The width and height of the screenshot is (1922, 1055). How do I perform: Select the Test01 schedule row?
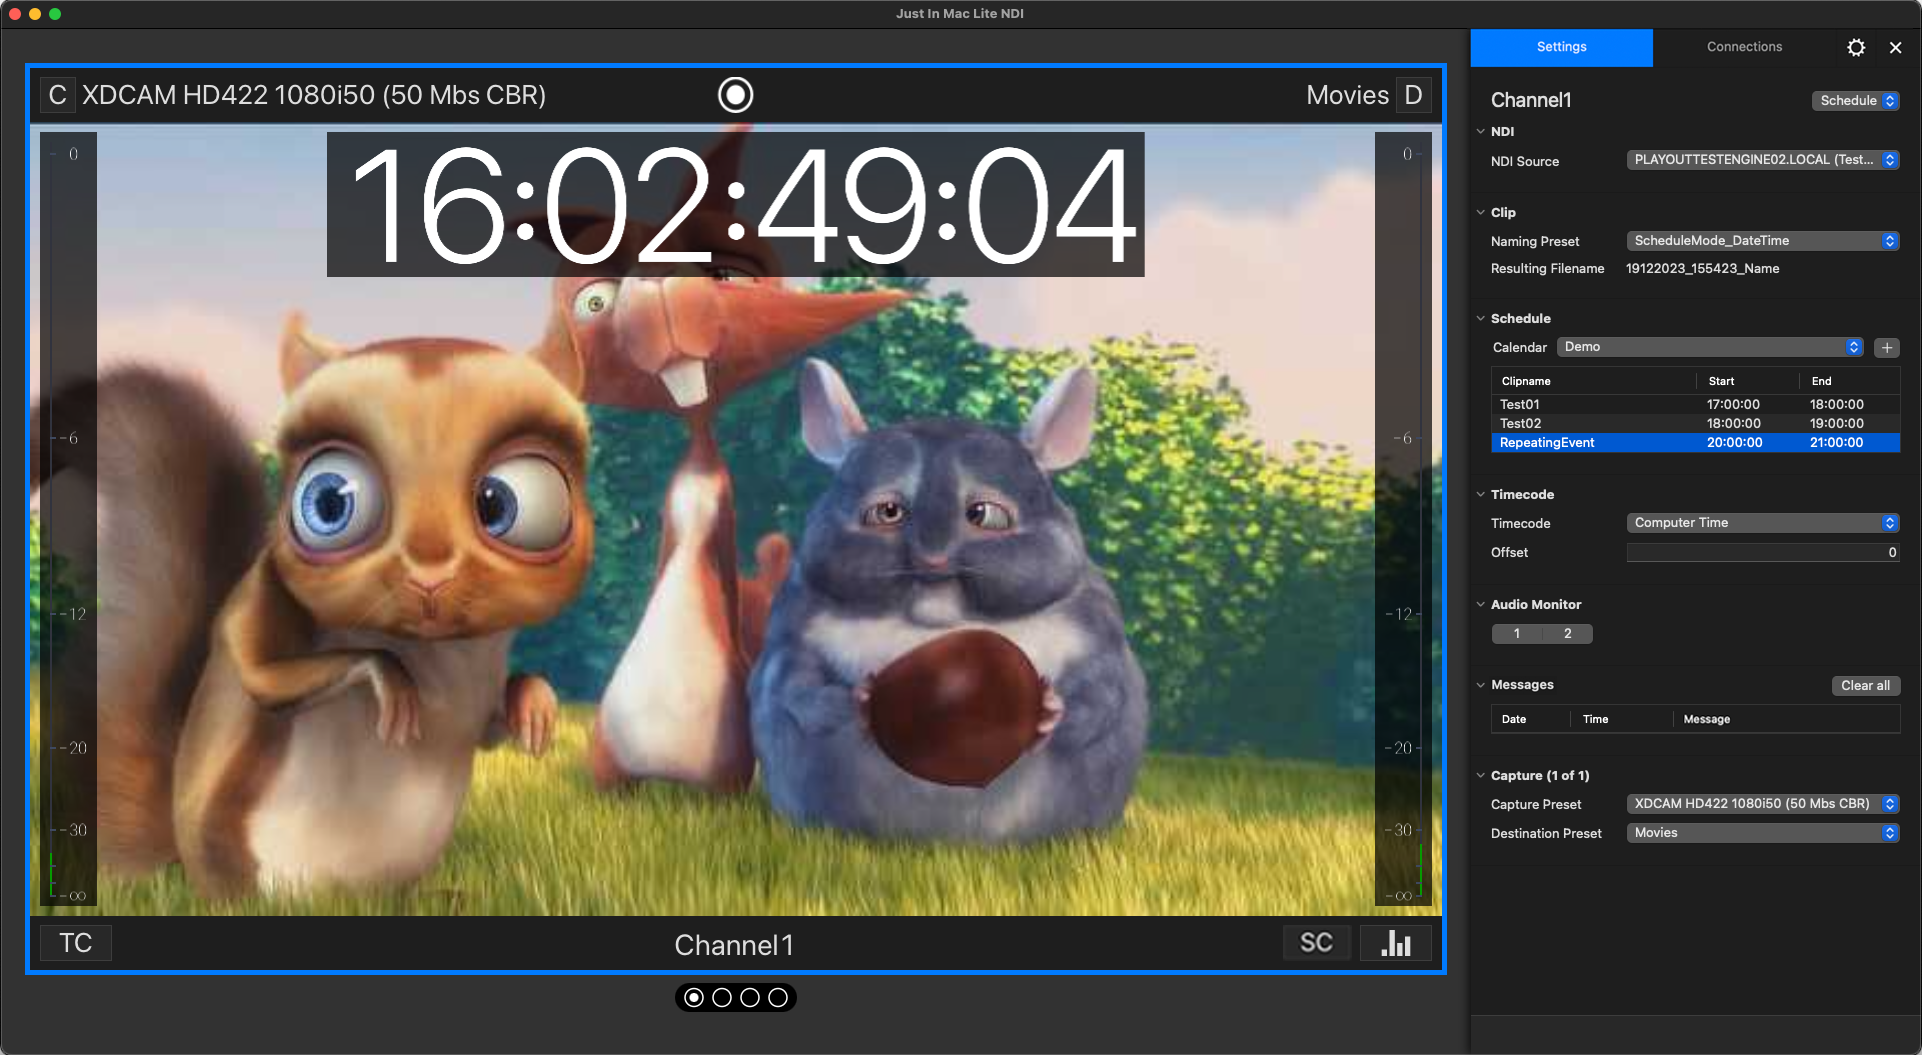pyautogui.click(x=1695, y=405)
